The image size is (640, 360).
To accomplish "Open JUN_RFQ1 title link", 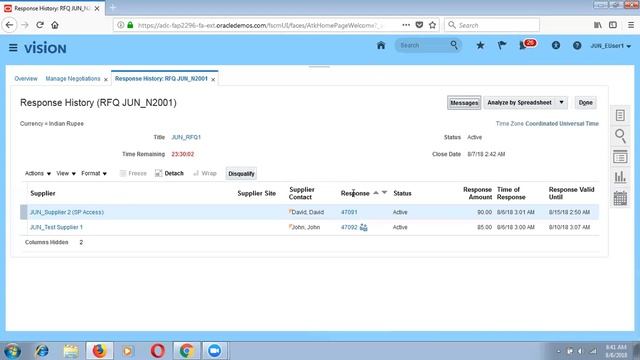I will [186, 137].
